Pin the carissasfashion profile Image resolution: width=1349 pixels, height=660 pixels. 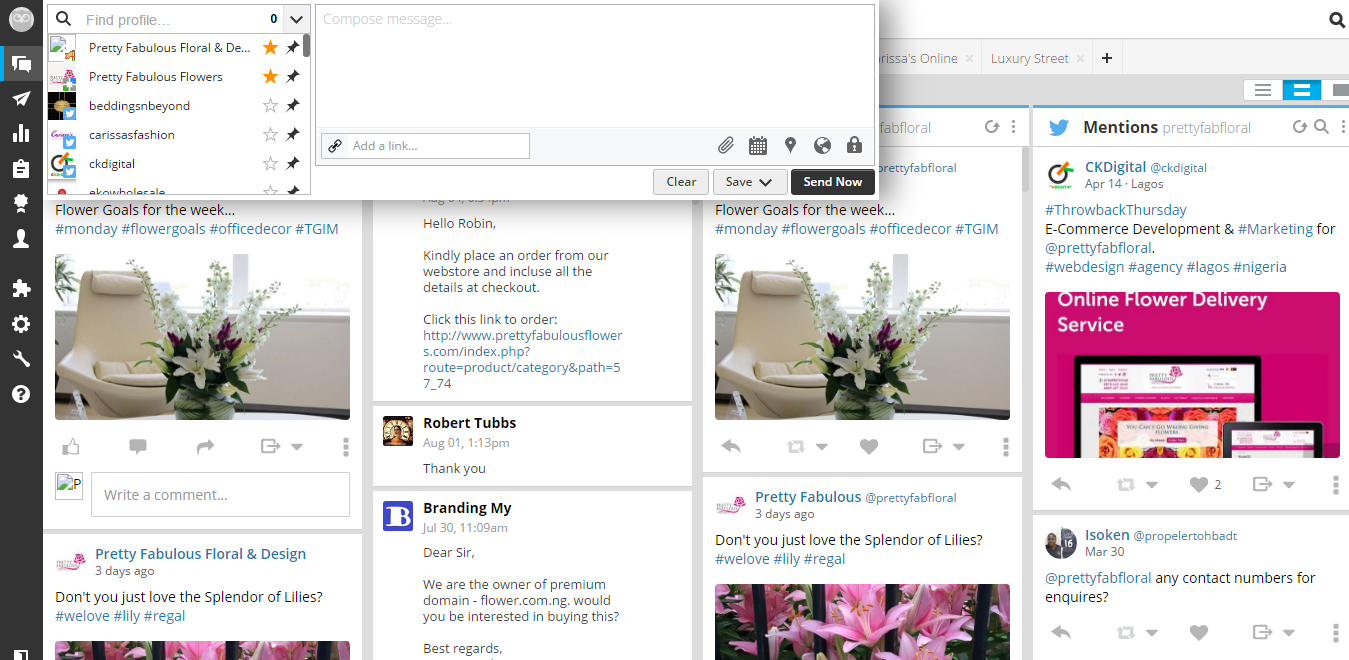click(x=292, y=134)
